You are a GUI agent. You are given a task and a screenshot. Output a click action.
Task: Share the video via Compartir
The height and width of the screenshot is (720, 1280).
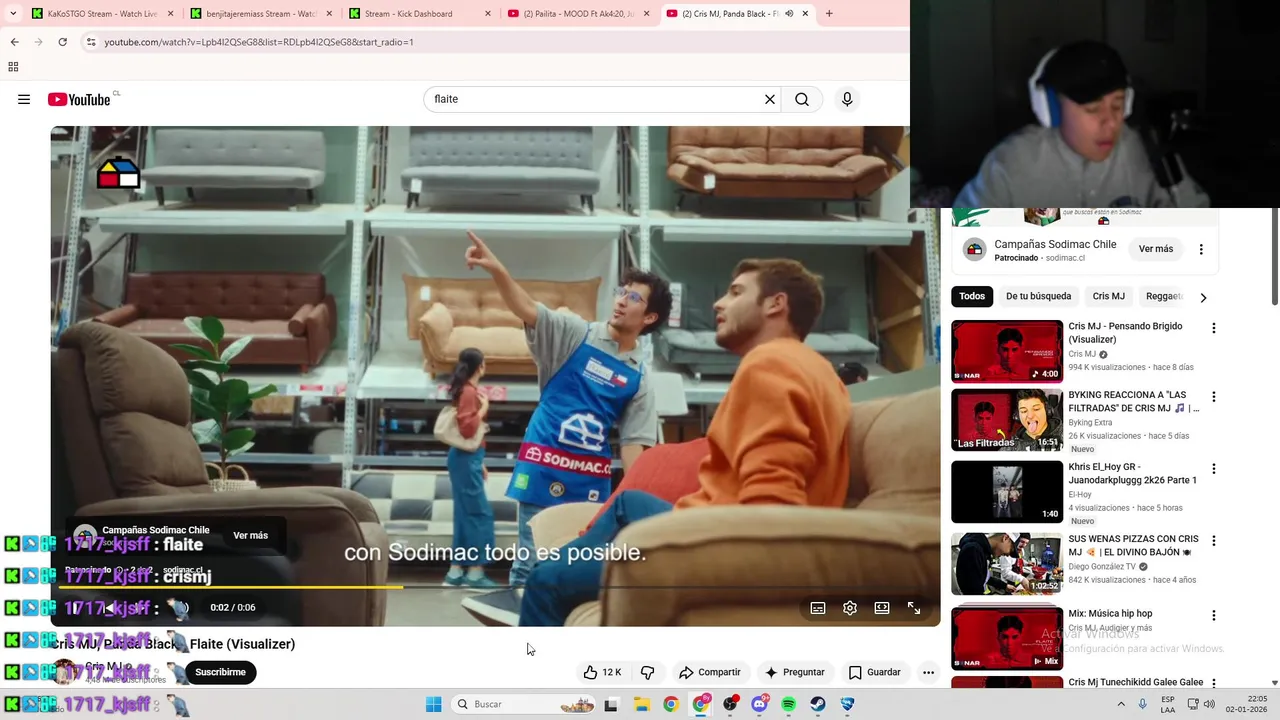[709, 672]
